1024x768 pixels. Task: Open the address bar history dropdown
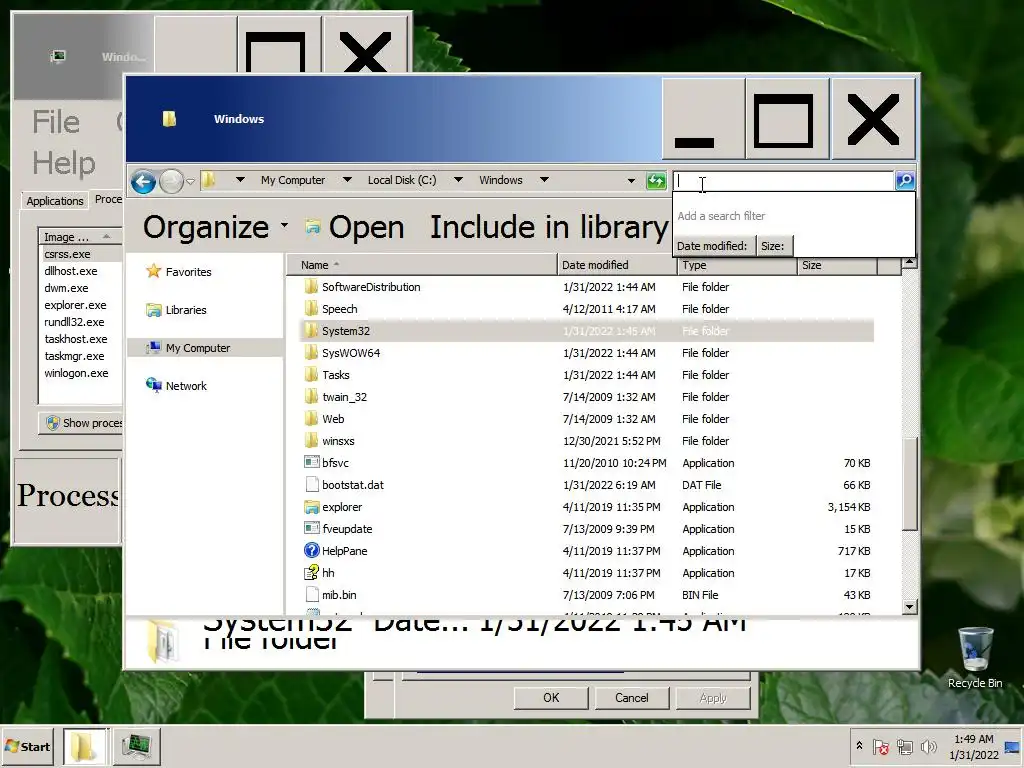(x=631, y=181)
